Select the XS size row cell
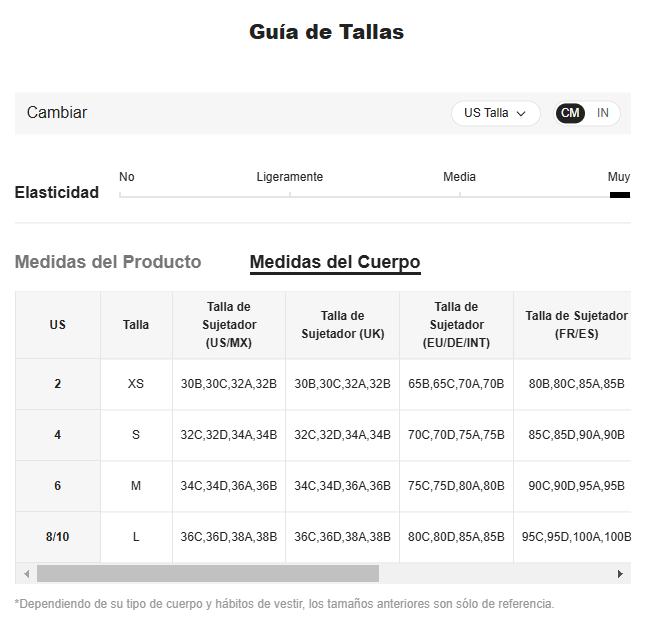This screenshot has width=649, height=625. [136, 384]
